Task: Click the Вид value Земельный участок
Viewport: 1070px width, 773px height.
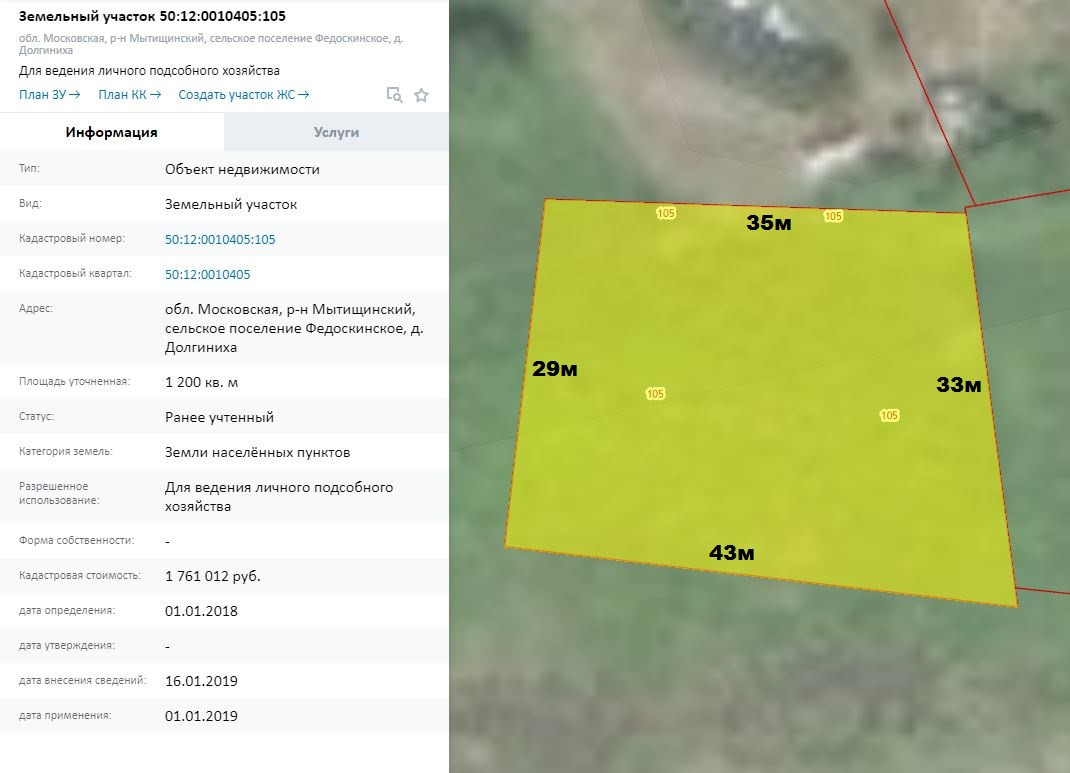Action: pos(231,204)
